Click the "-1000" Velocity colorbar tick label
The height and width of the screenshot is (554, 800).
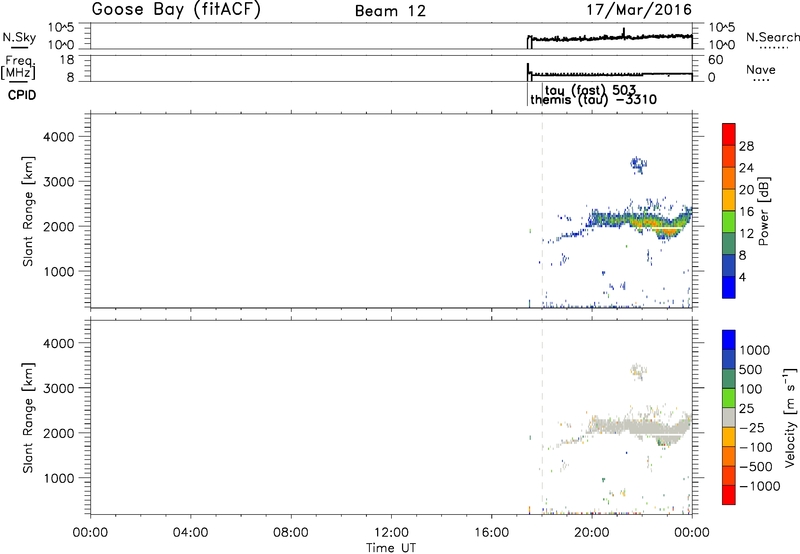click(x=759, y=486)
